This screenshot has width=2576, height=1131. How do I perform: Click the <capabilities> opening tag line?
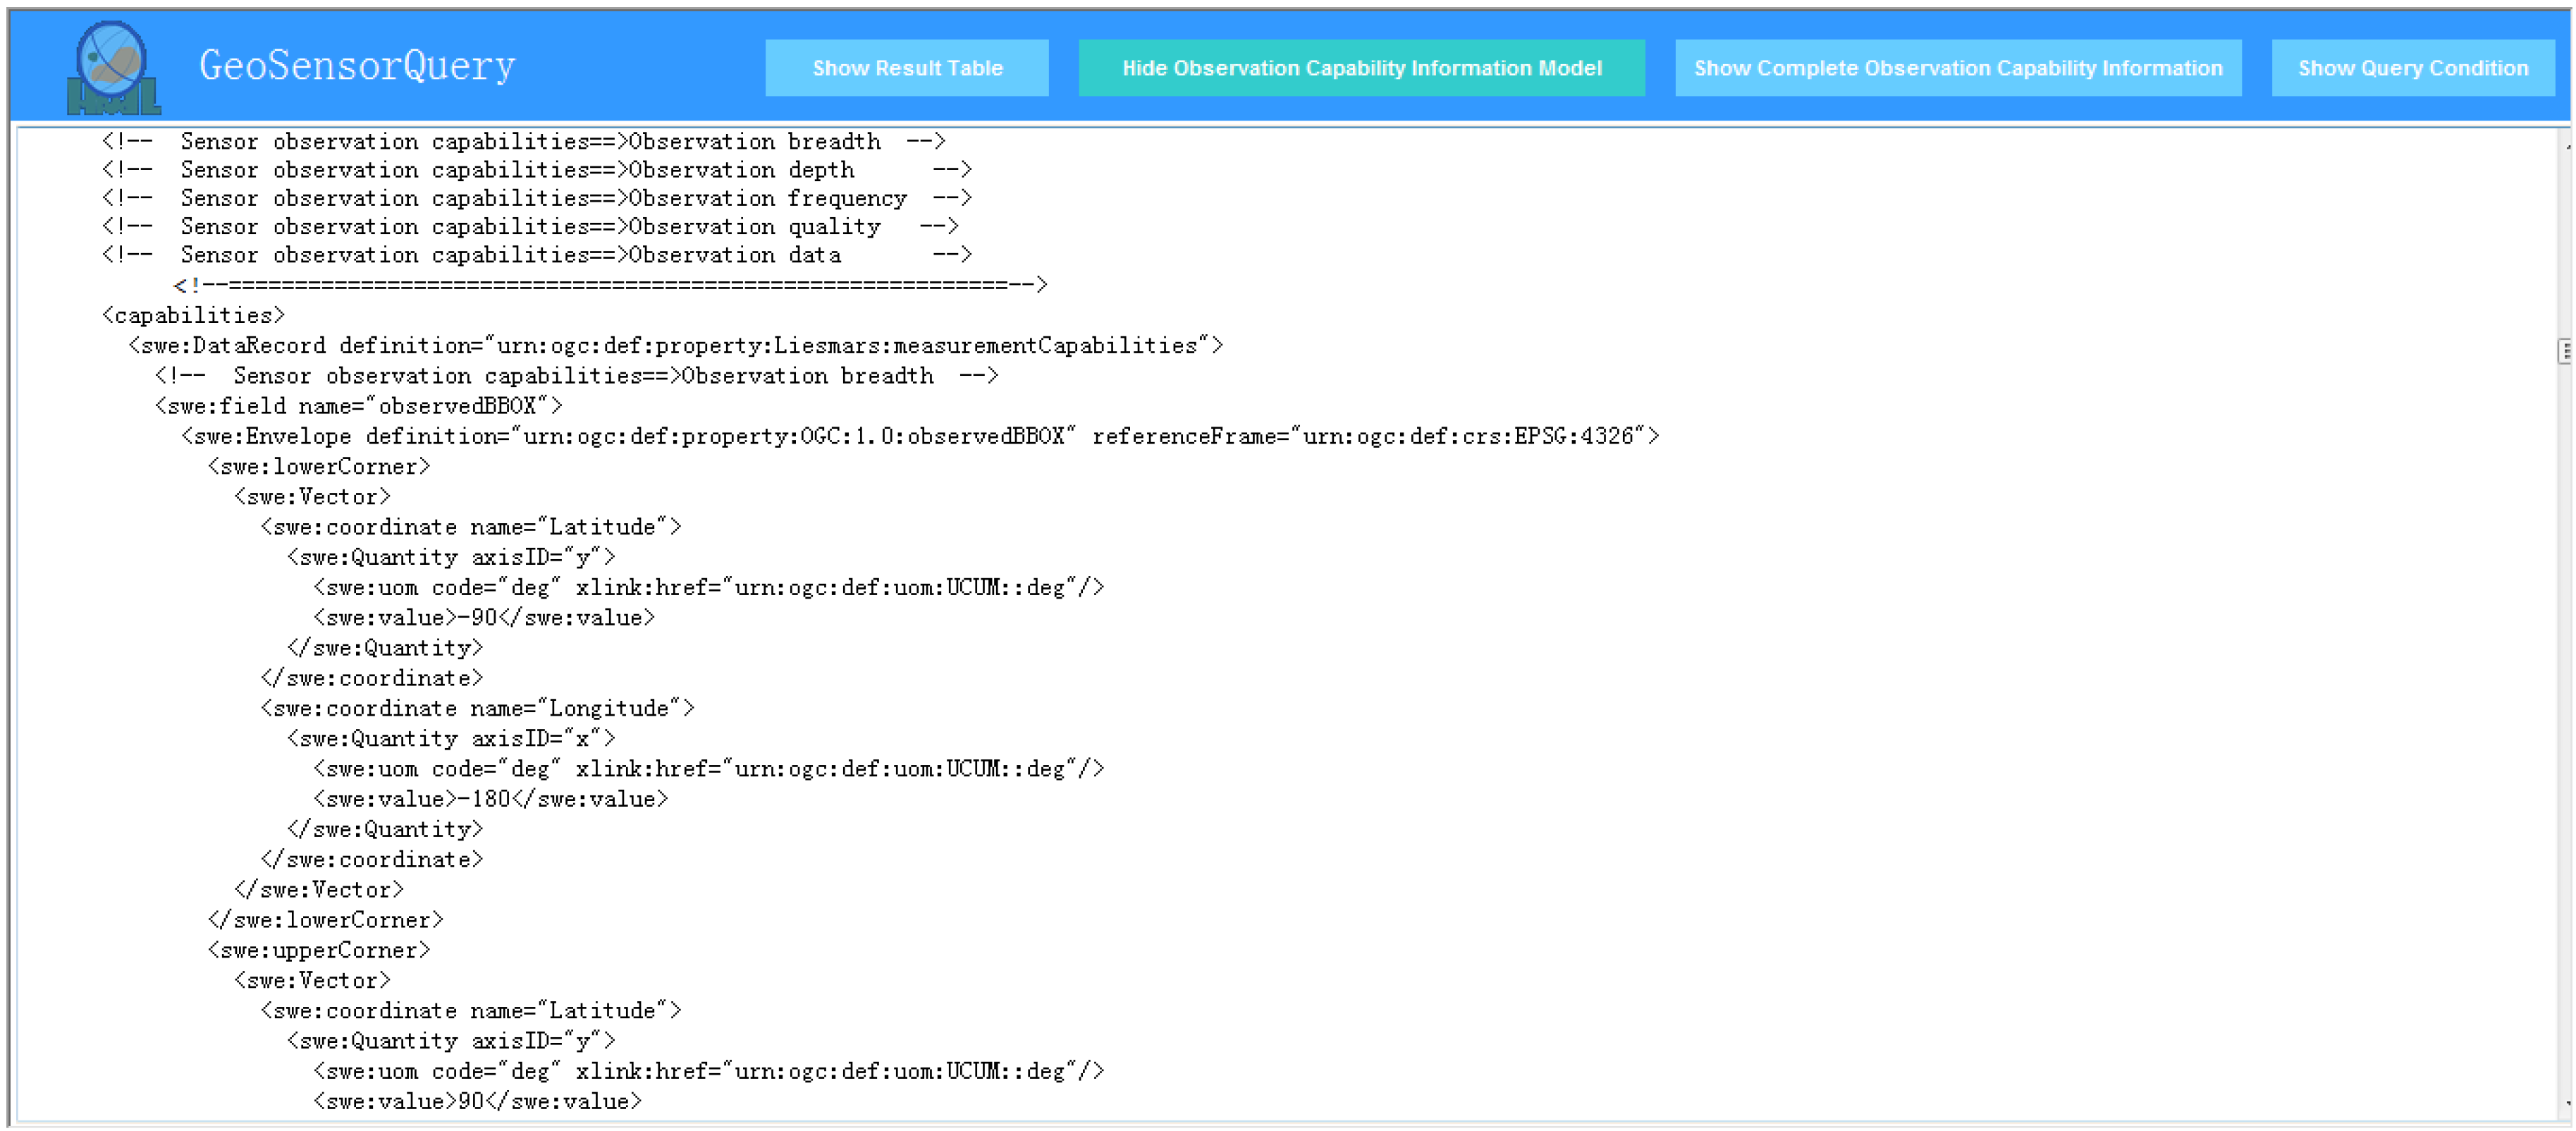(194, 316)
